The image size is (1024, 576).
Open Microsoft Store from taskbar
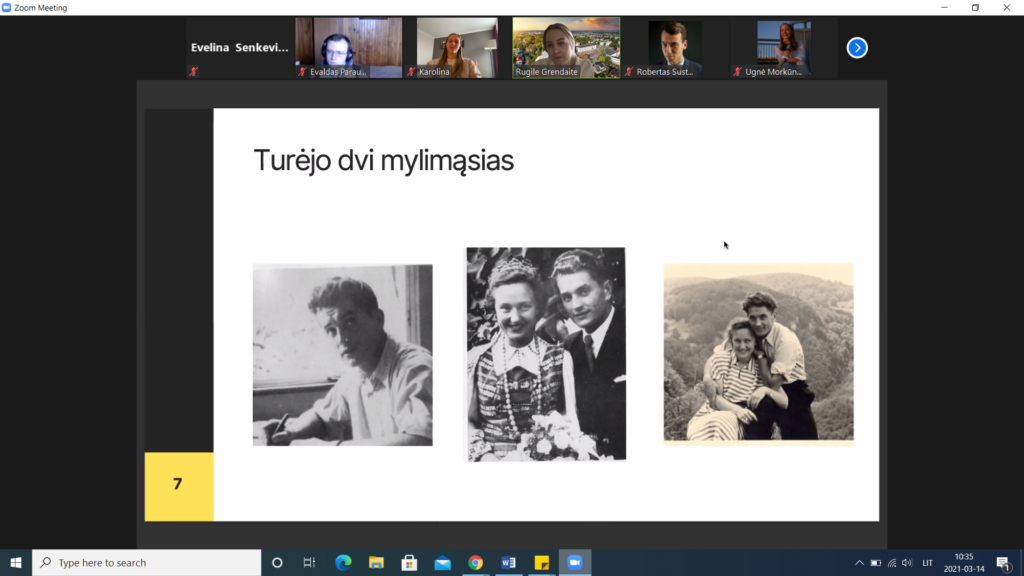pyautogui.click(x=409, y=563)
